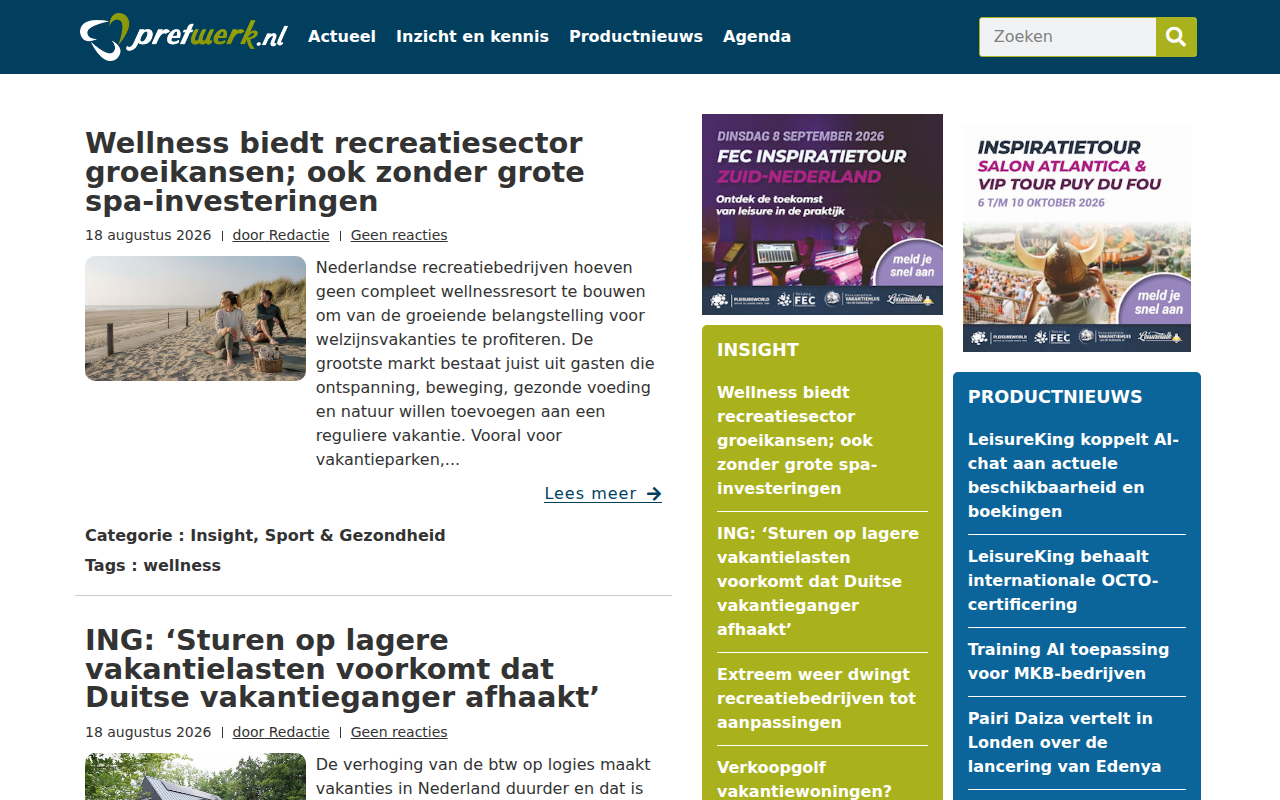Open sidebar Insight link about ING vakantielasten

[x=818, y=581]
